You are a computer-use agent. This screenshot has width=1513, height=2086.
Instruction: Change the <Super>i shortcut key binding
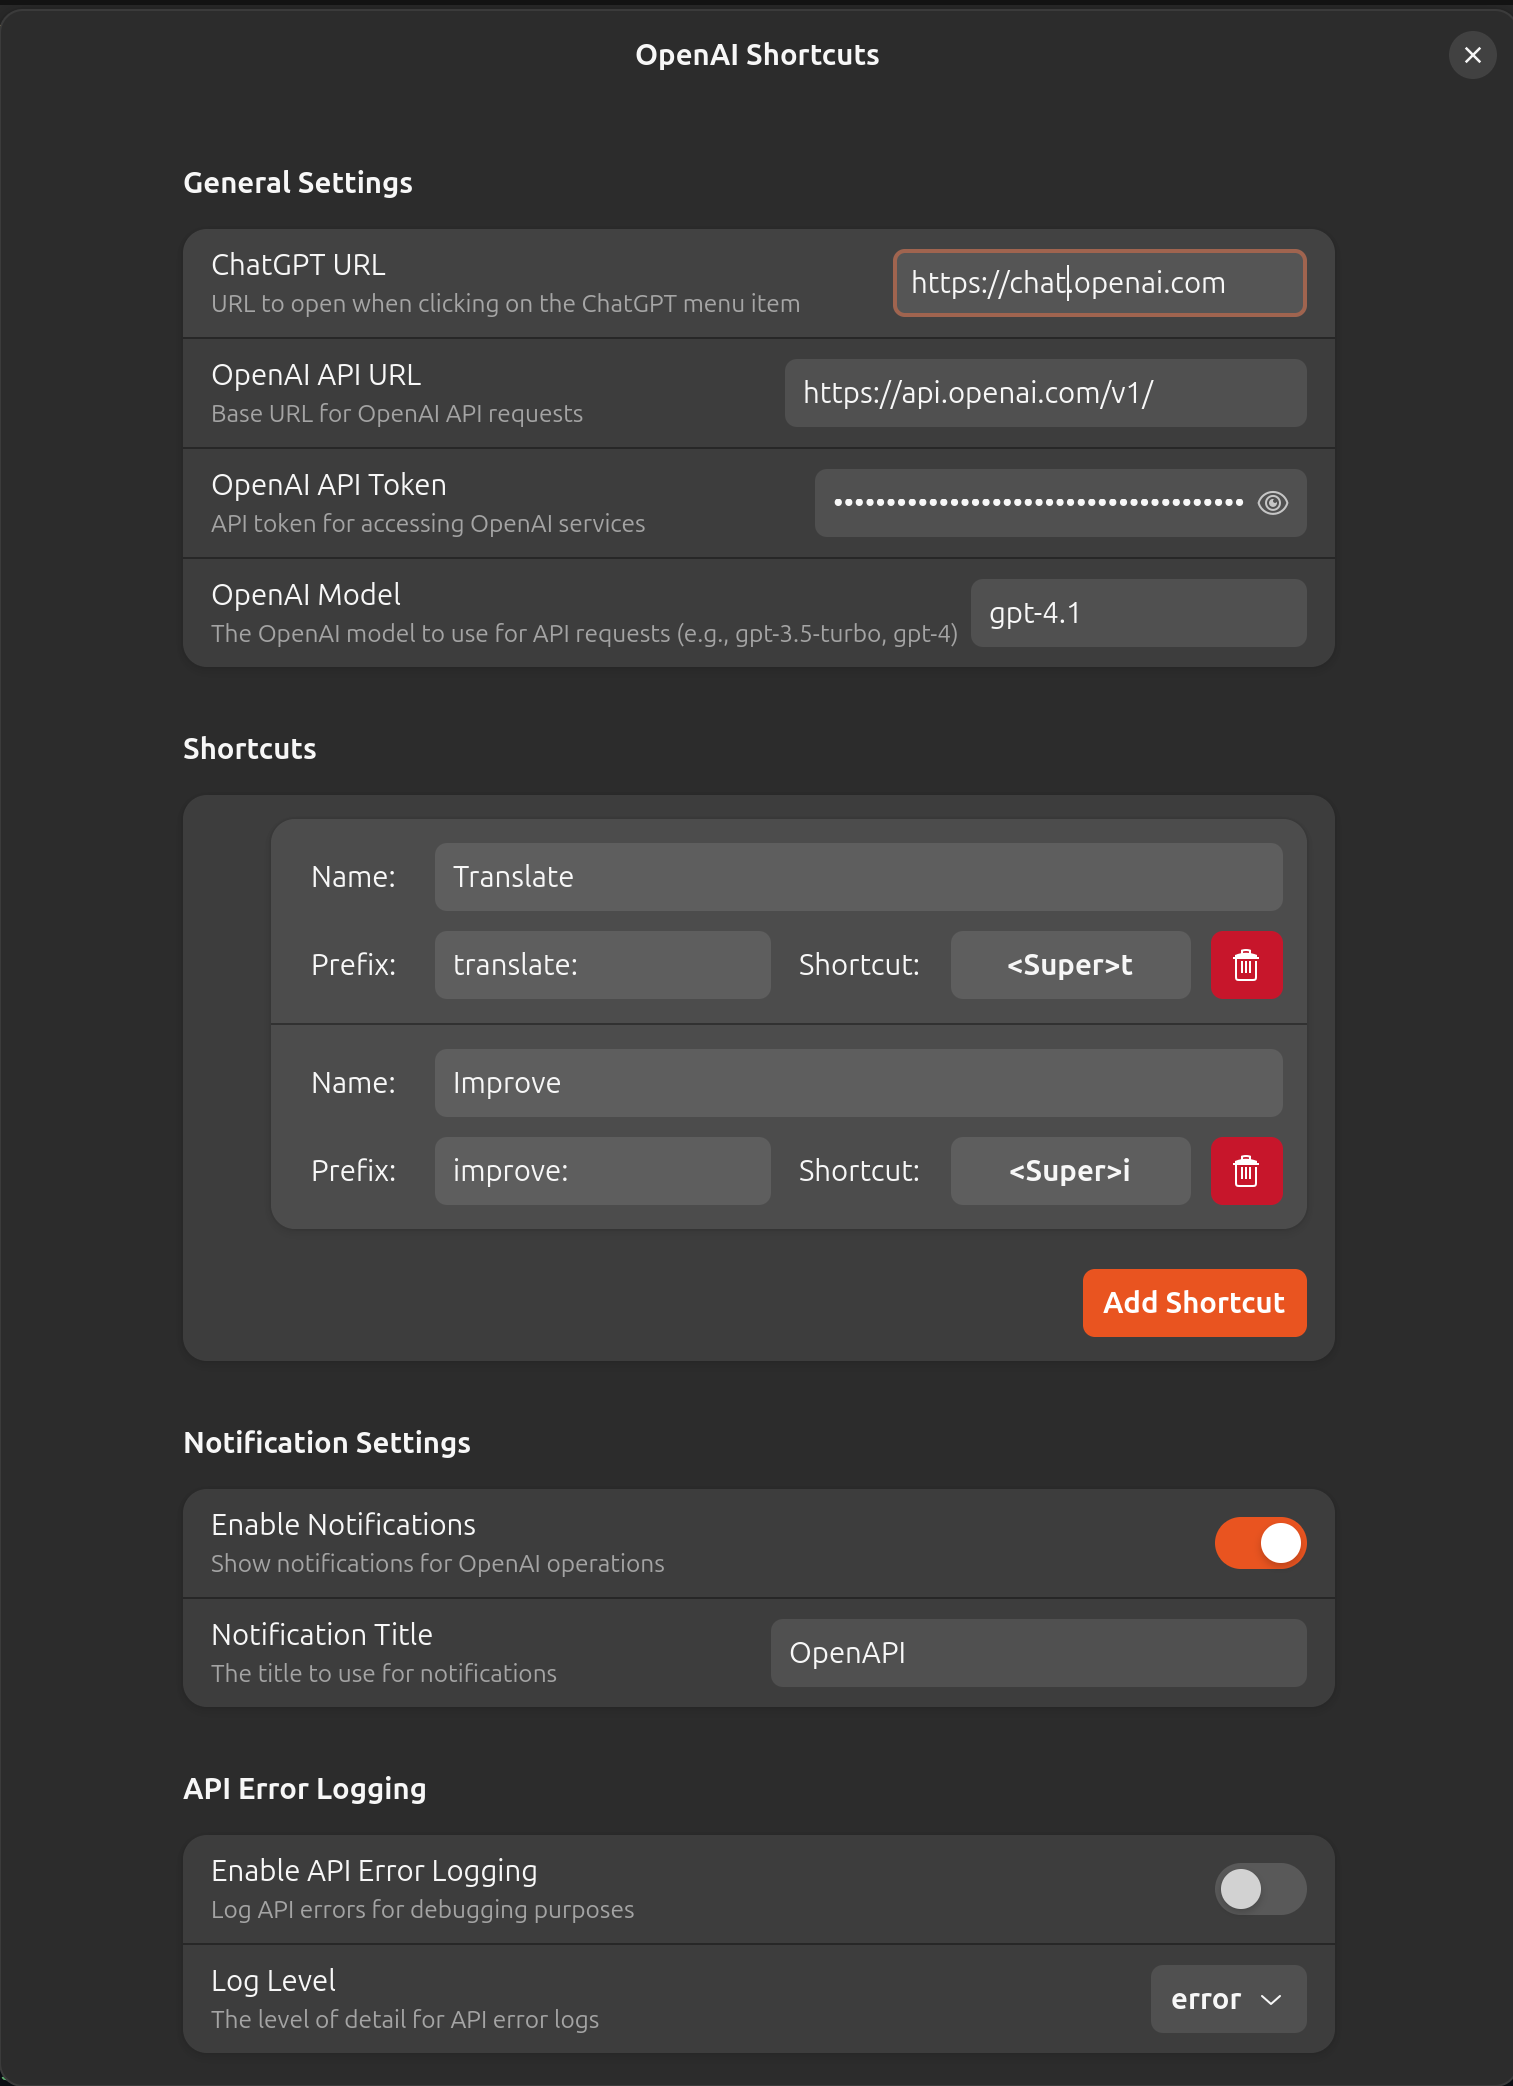(1070, 1171)
